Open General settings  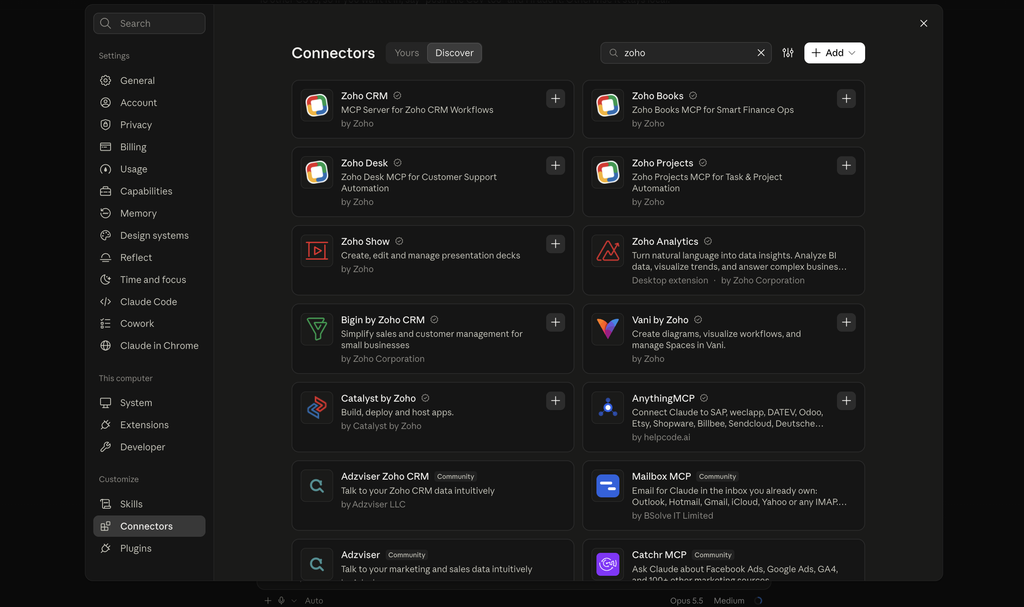(x=149, y=80)
